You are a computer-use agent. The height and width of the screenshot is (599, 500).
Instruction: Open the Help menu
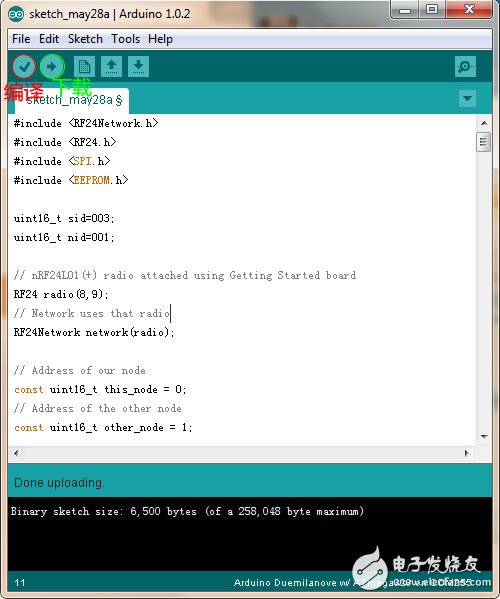(x=160, y=39)
